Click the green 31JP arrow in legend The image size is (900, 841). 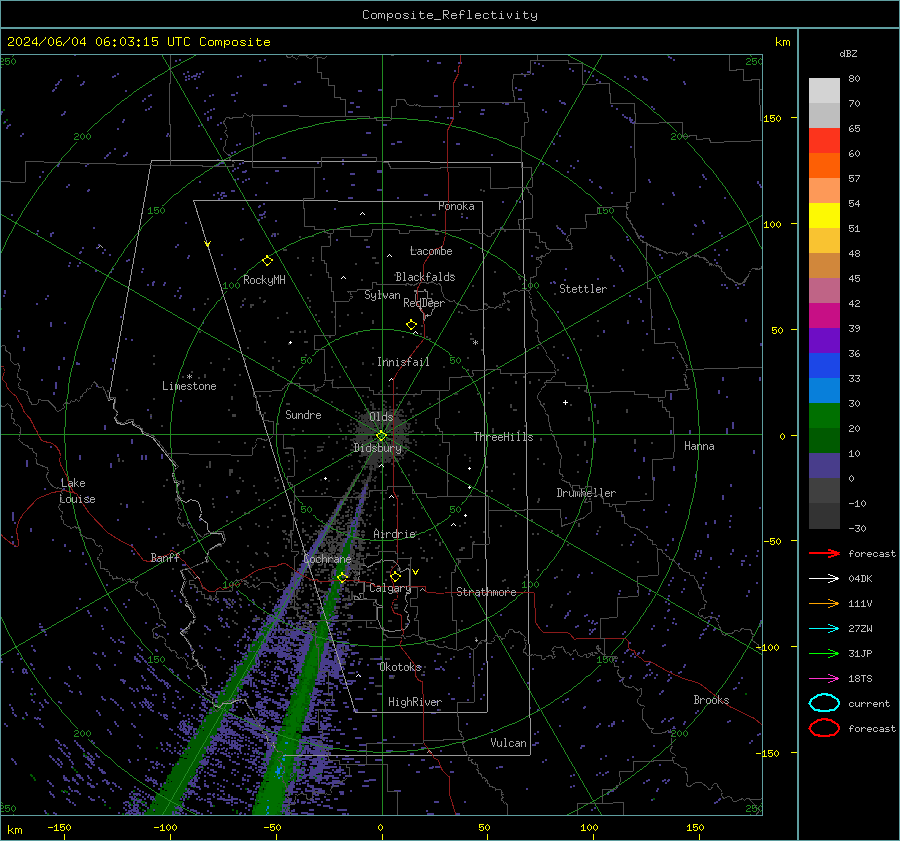coord(824,653)
